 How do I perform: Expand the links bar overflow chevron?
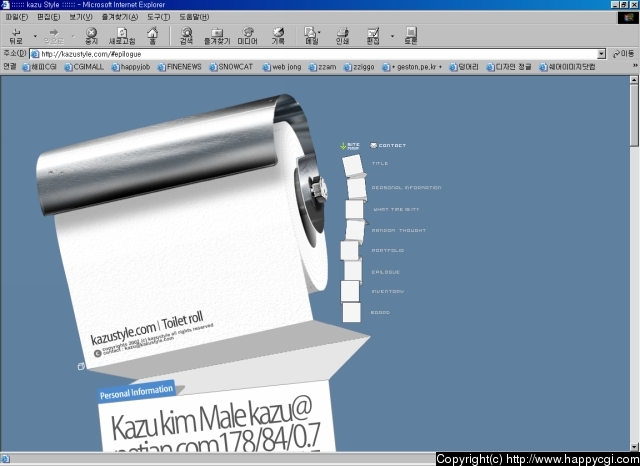click(635, 66)
